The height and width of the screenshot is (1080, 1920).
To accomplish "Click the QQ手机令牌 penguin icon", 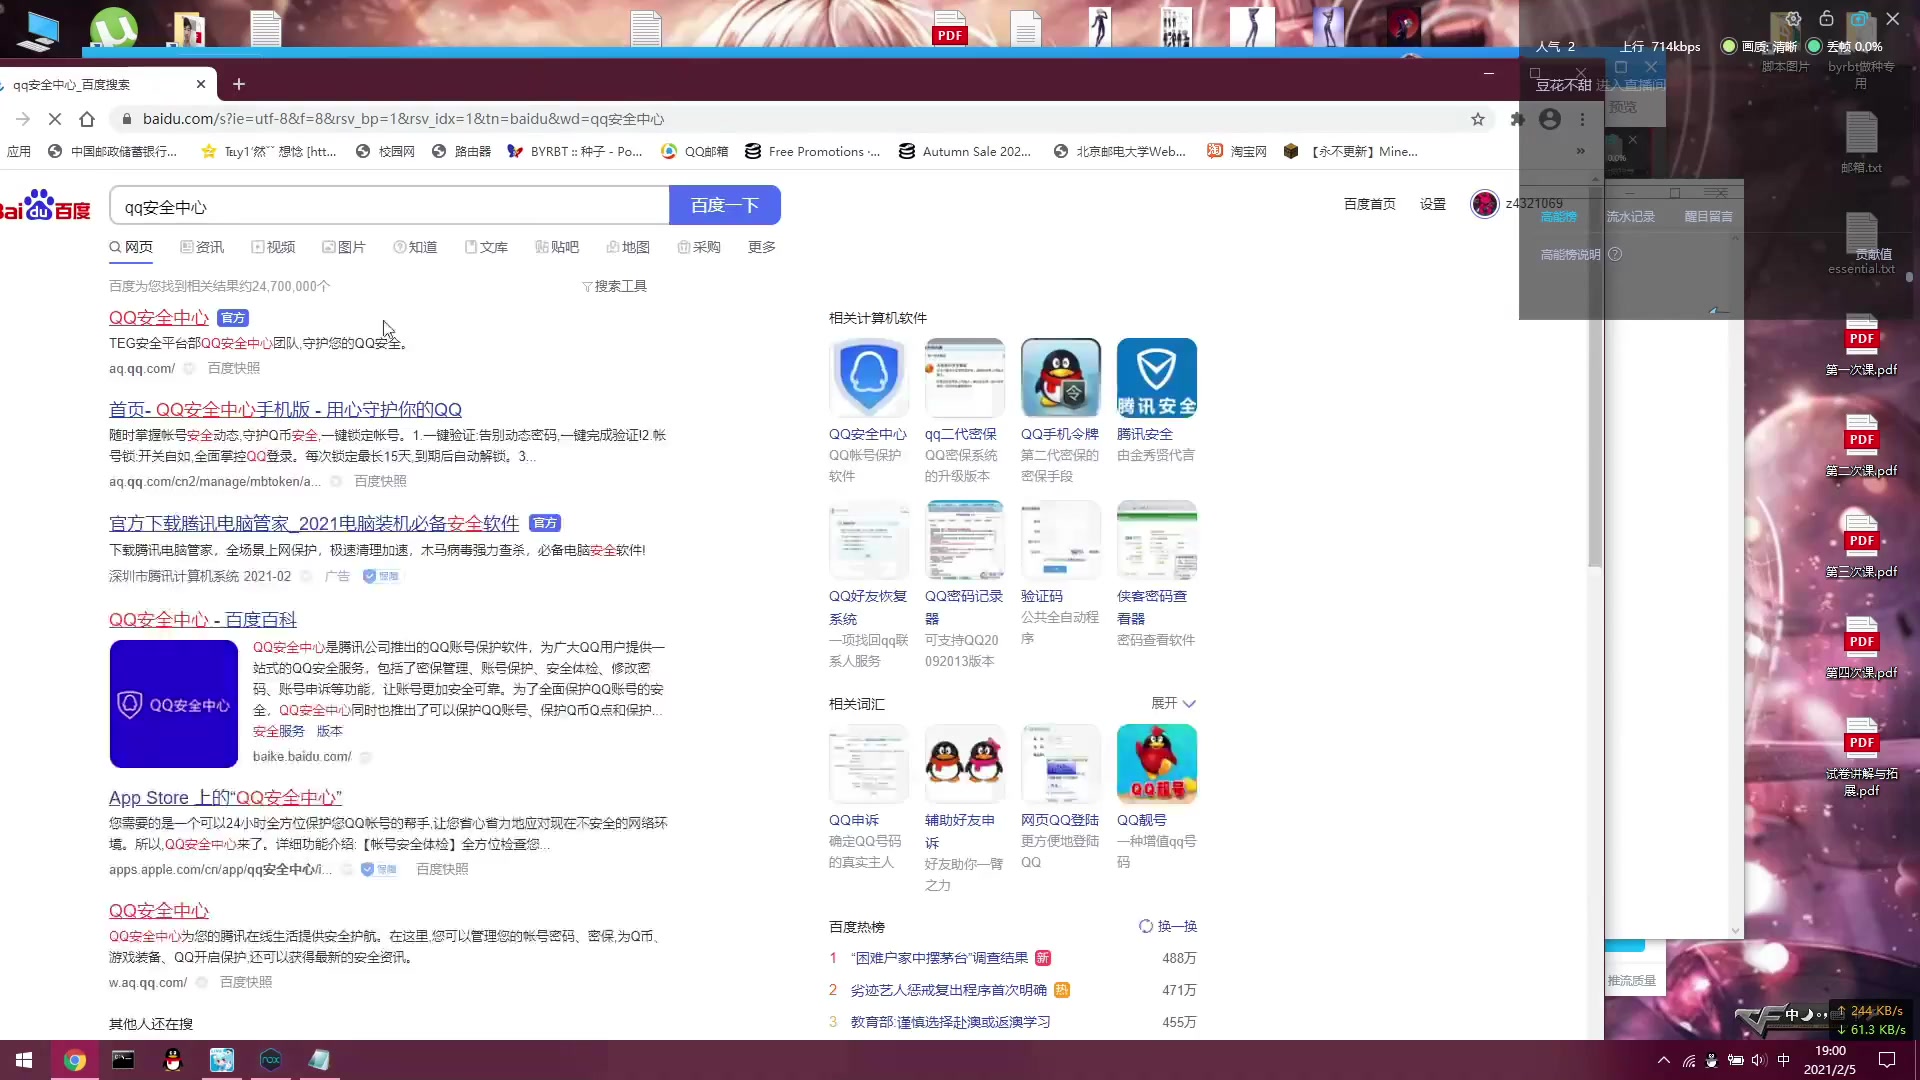I will pyautogui.click(x=1060, y=377).
